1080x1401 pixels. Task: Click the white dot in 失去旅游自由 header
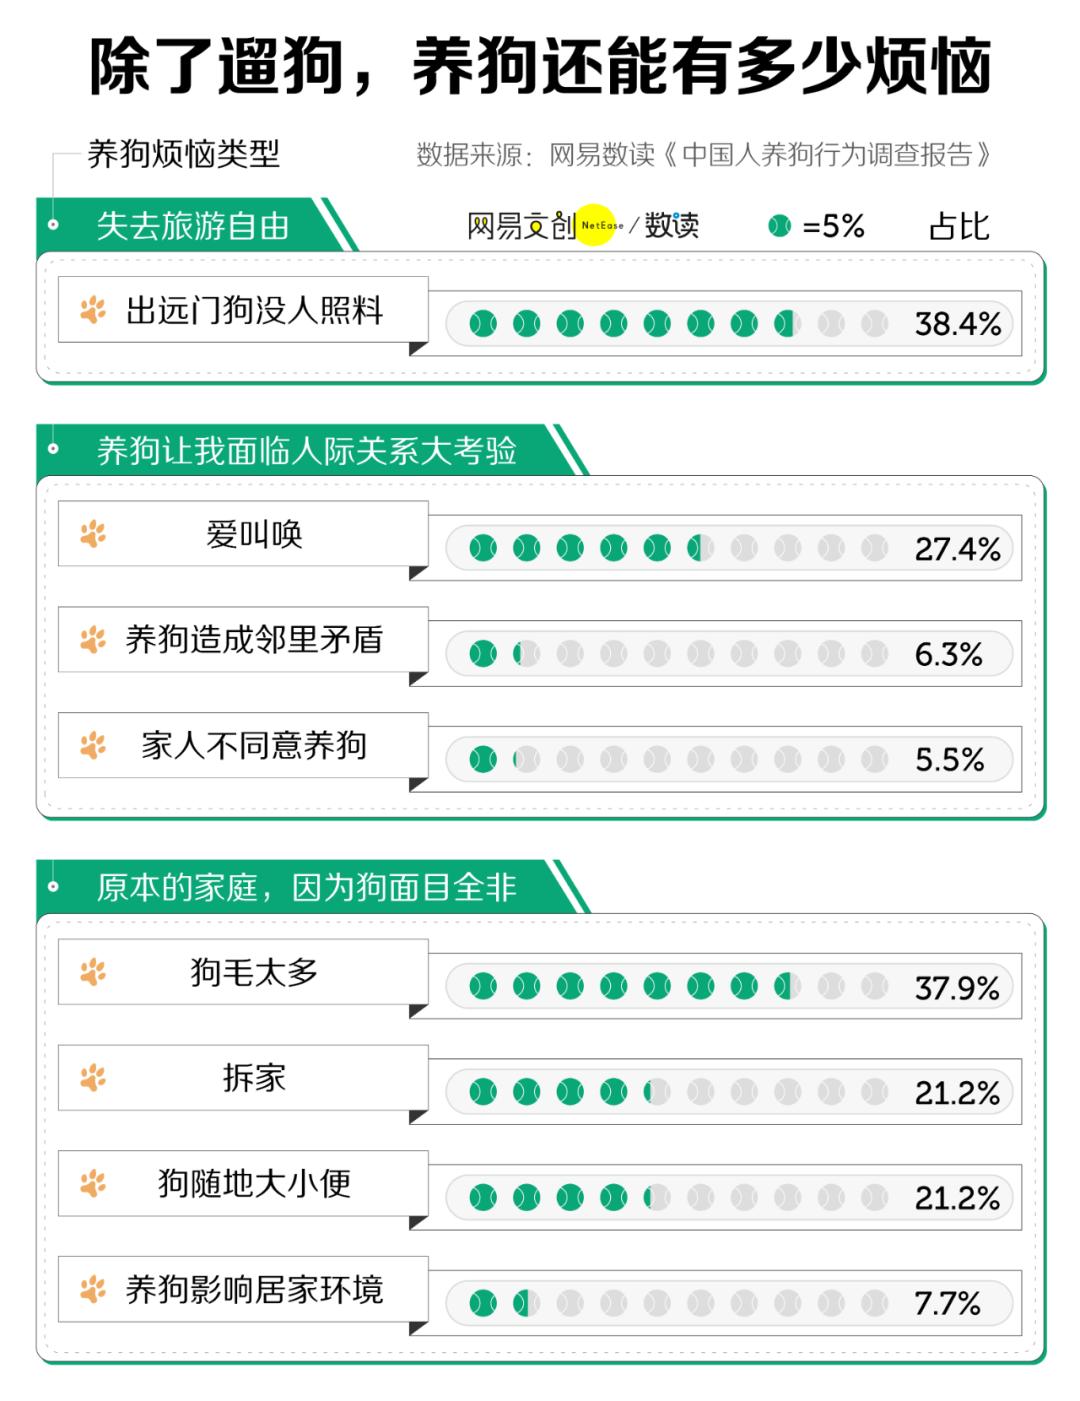pyautogui.click(x=53, y=225)
